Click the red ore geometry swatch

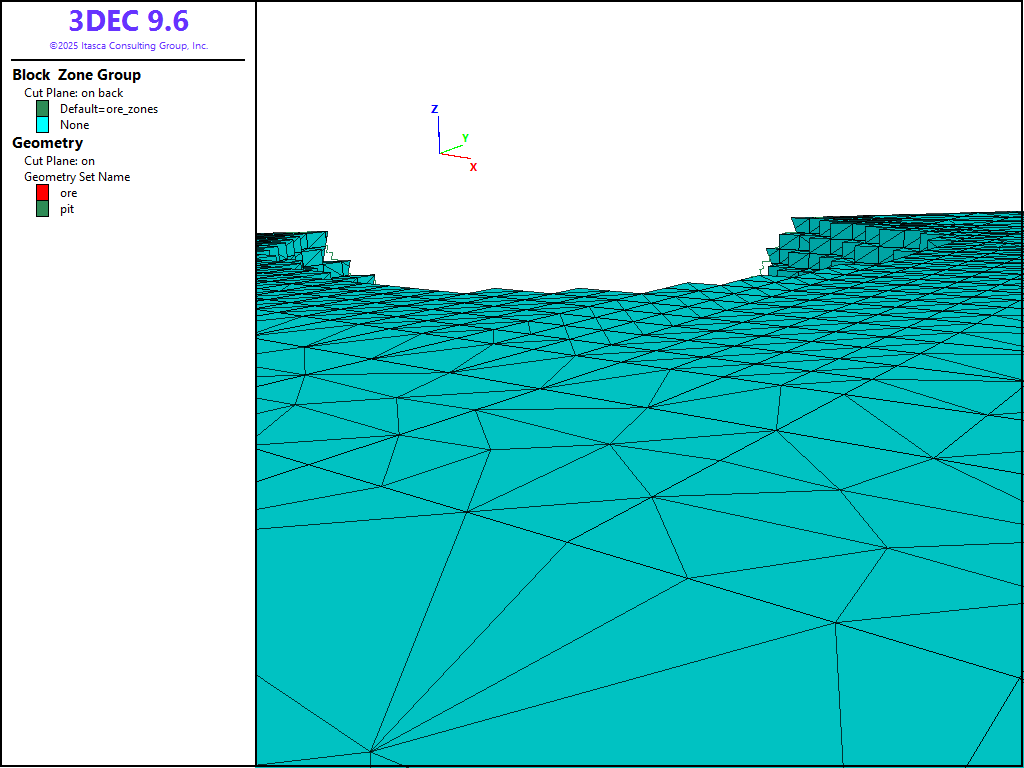click(x=42, y=193)
